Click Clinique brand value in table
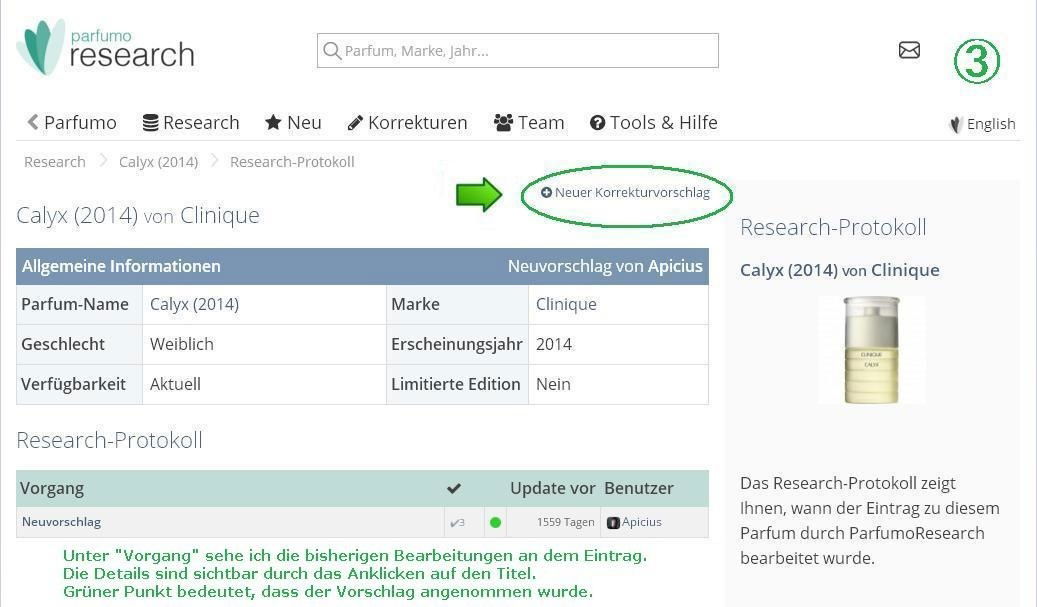 coord(566,304)
